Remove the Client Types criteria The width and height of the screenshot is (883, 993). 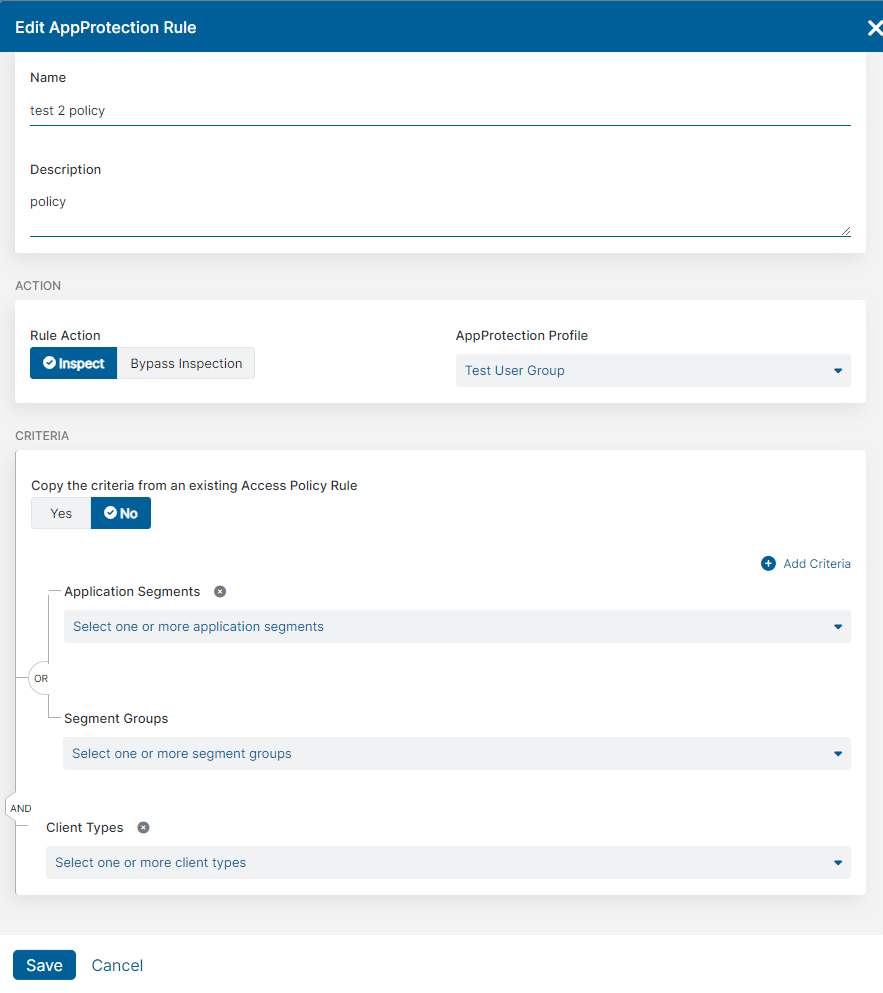click(x=143, y=827)
